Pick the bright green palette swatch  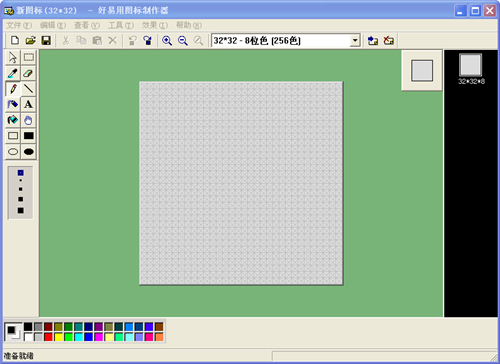[68, 337]
